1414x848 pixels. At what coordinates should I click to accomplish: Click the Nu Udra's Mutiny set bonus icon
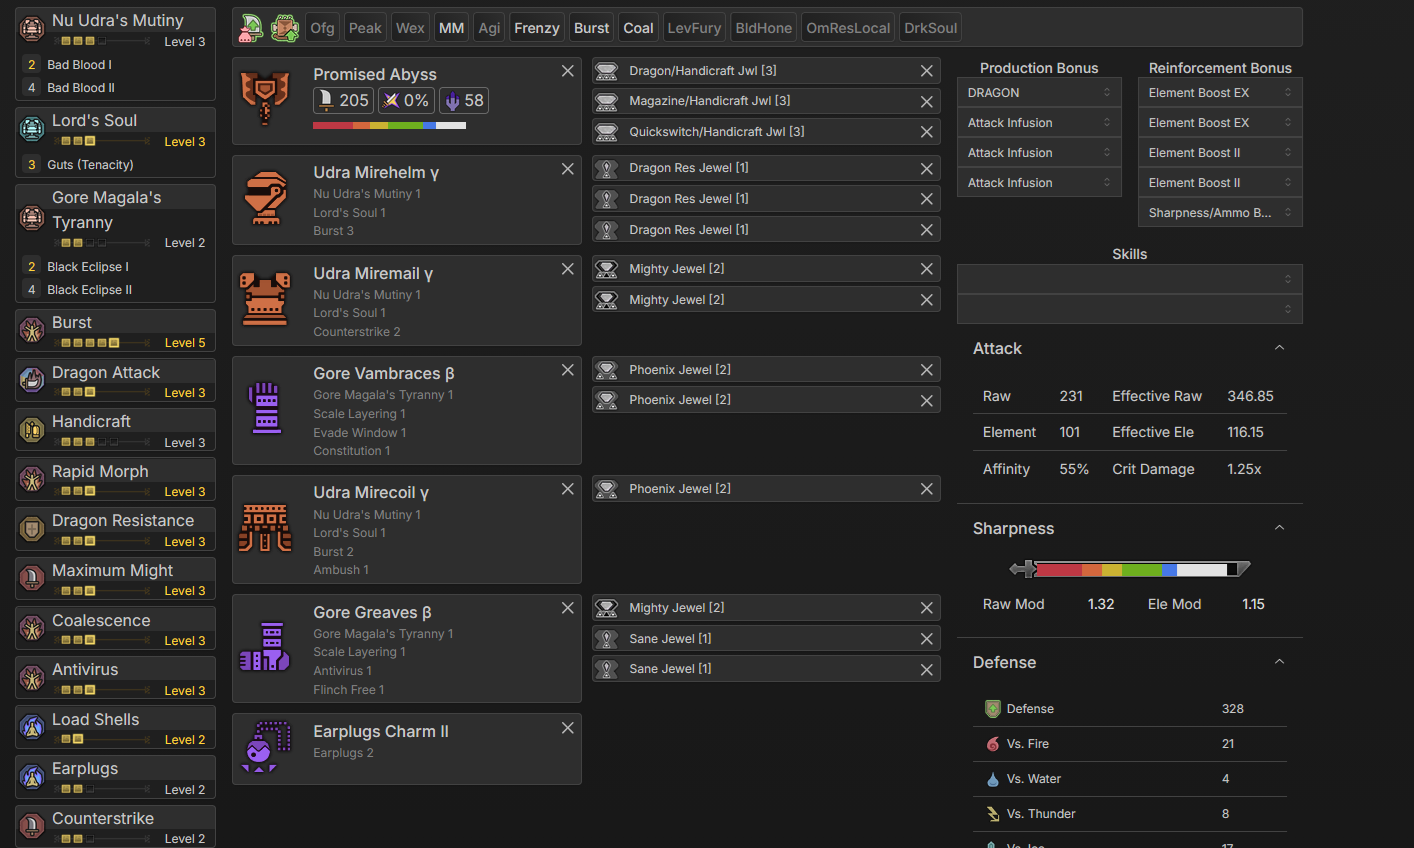point(32,28)
